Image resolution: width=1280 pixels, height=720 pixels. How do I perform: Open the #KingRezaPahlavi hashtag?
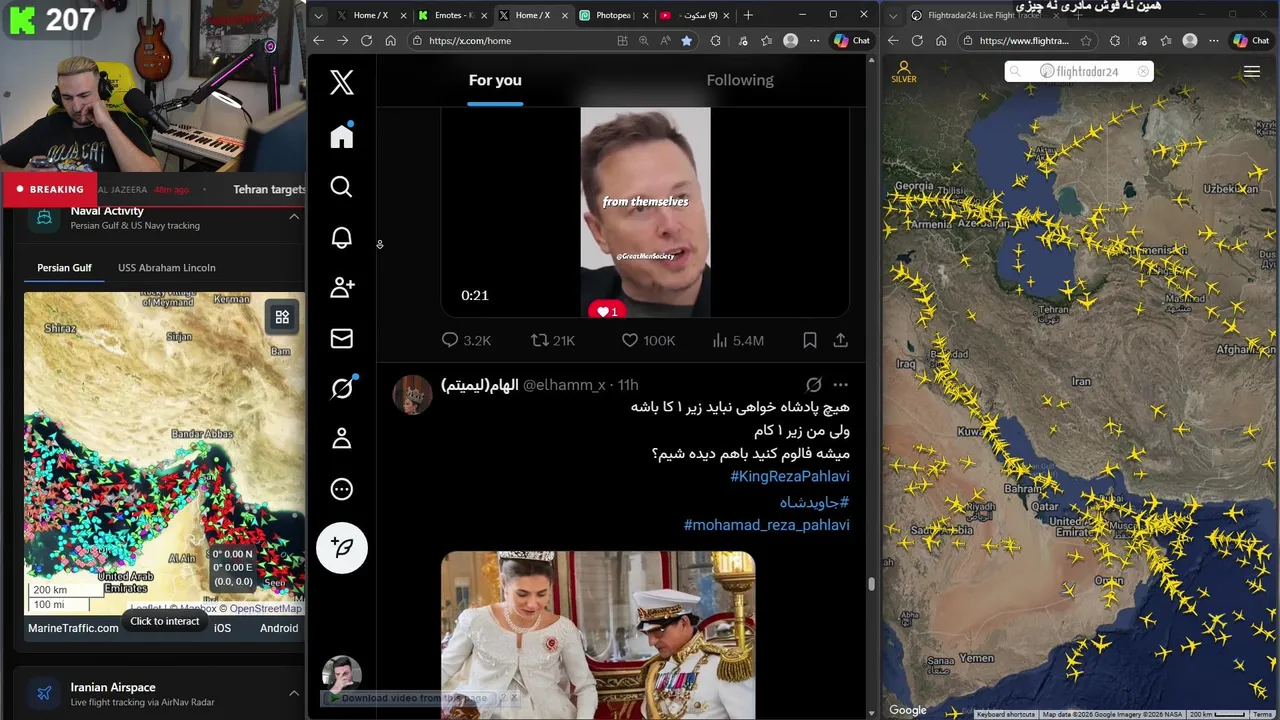click(790, 477)
